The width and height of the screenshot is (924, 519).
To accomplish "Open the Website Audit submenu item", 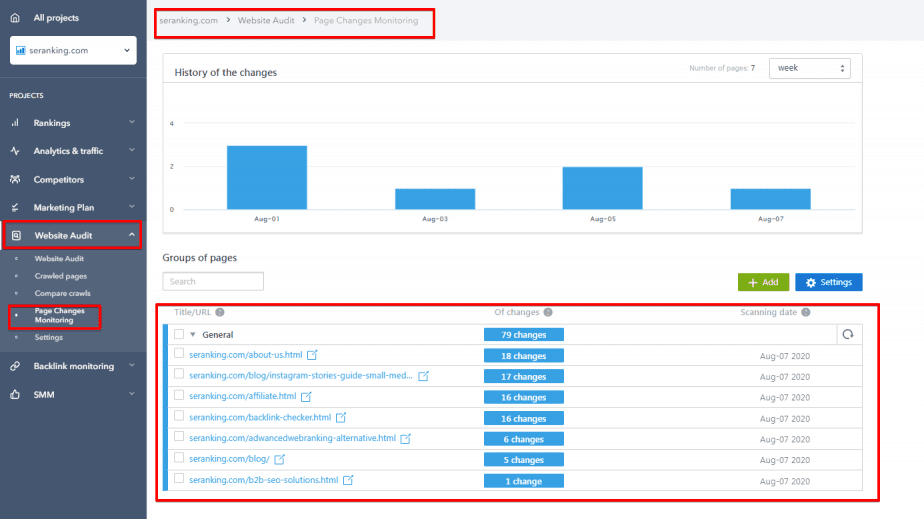I will (x=59, y=259).
